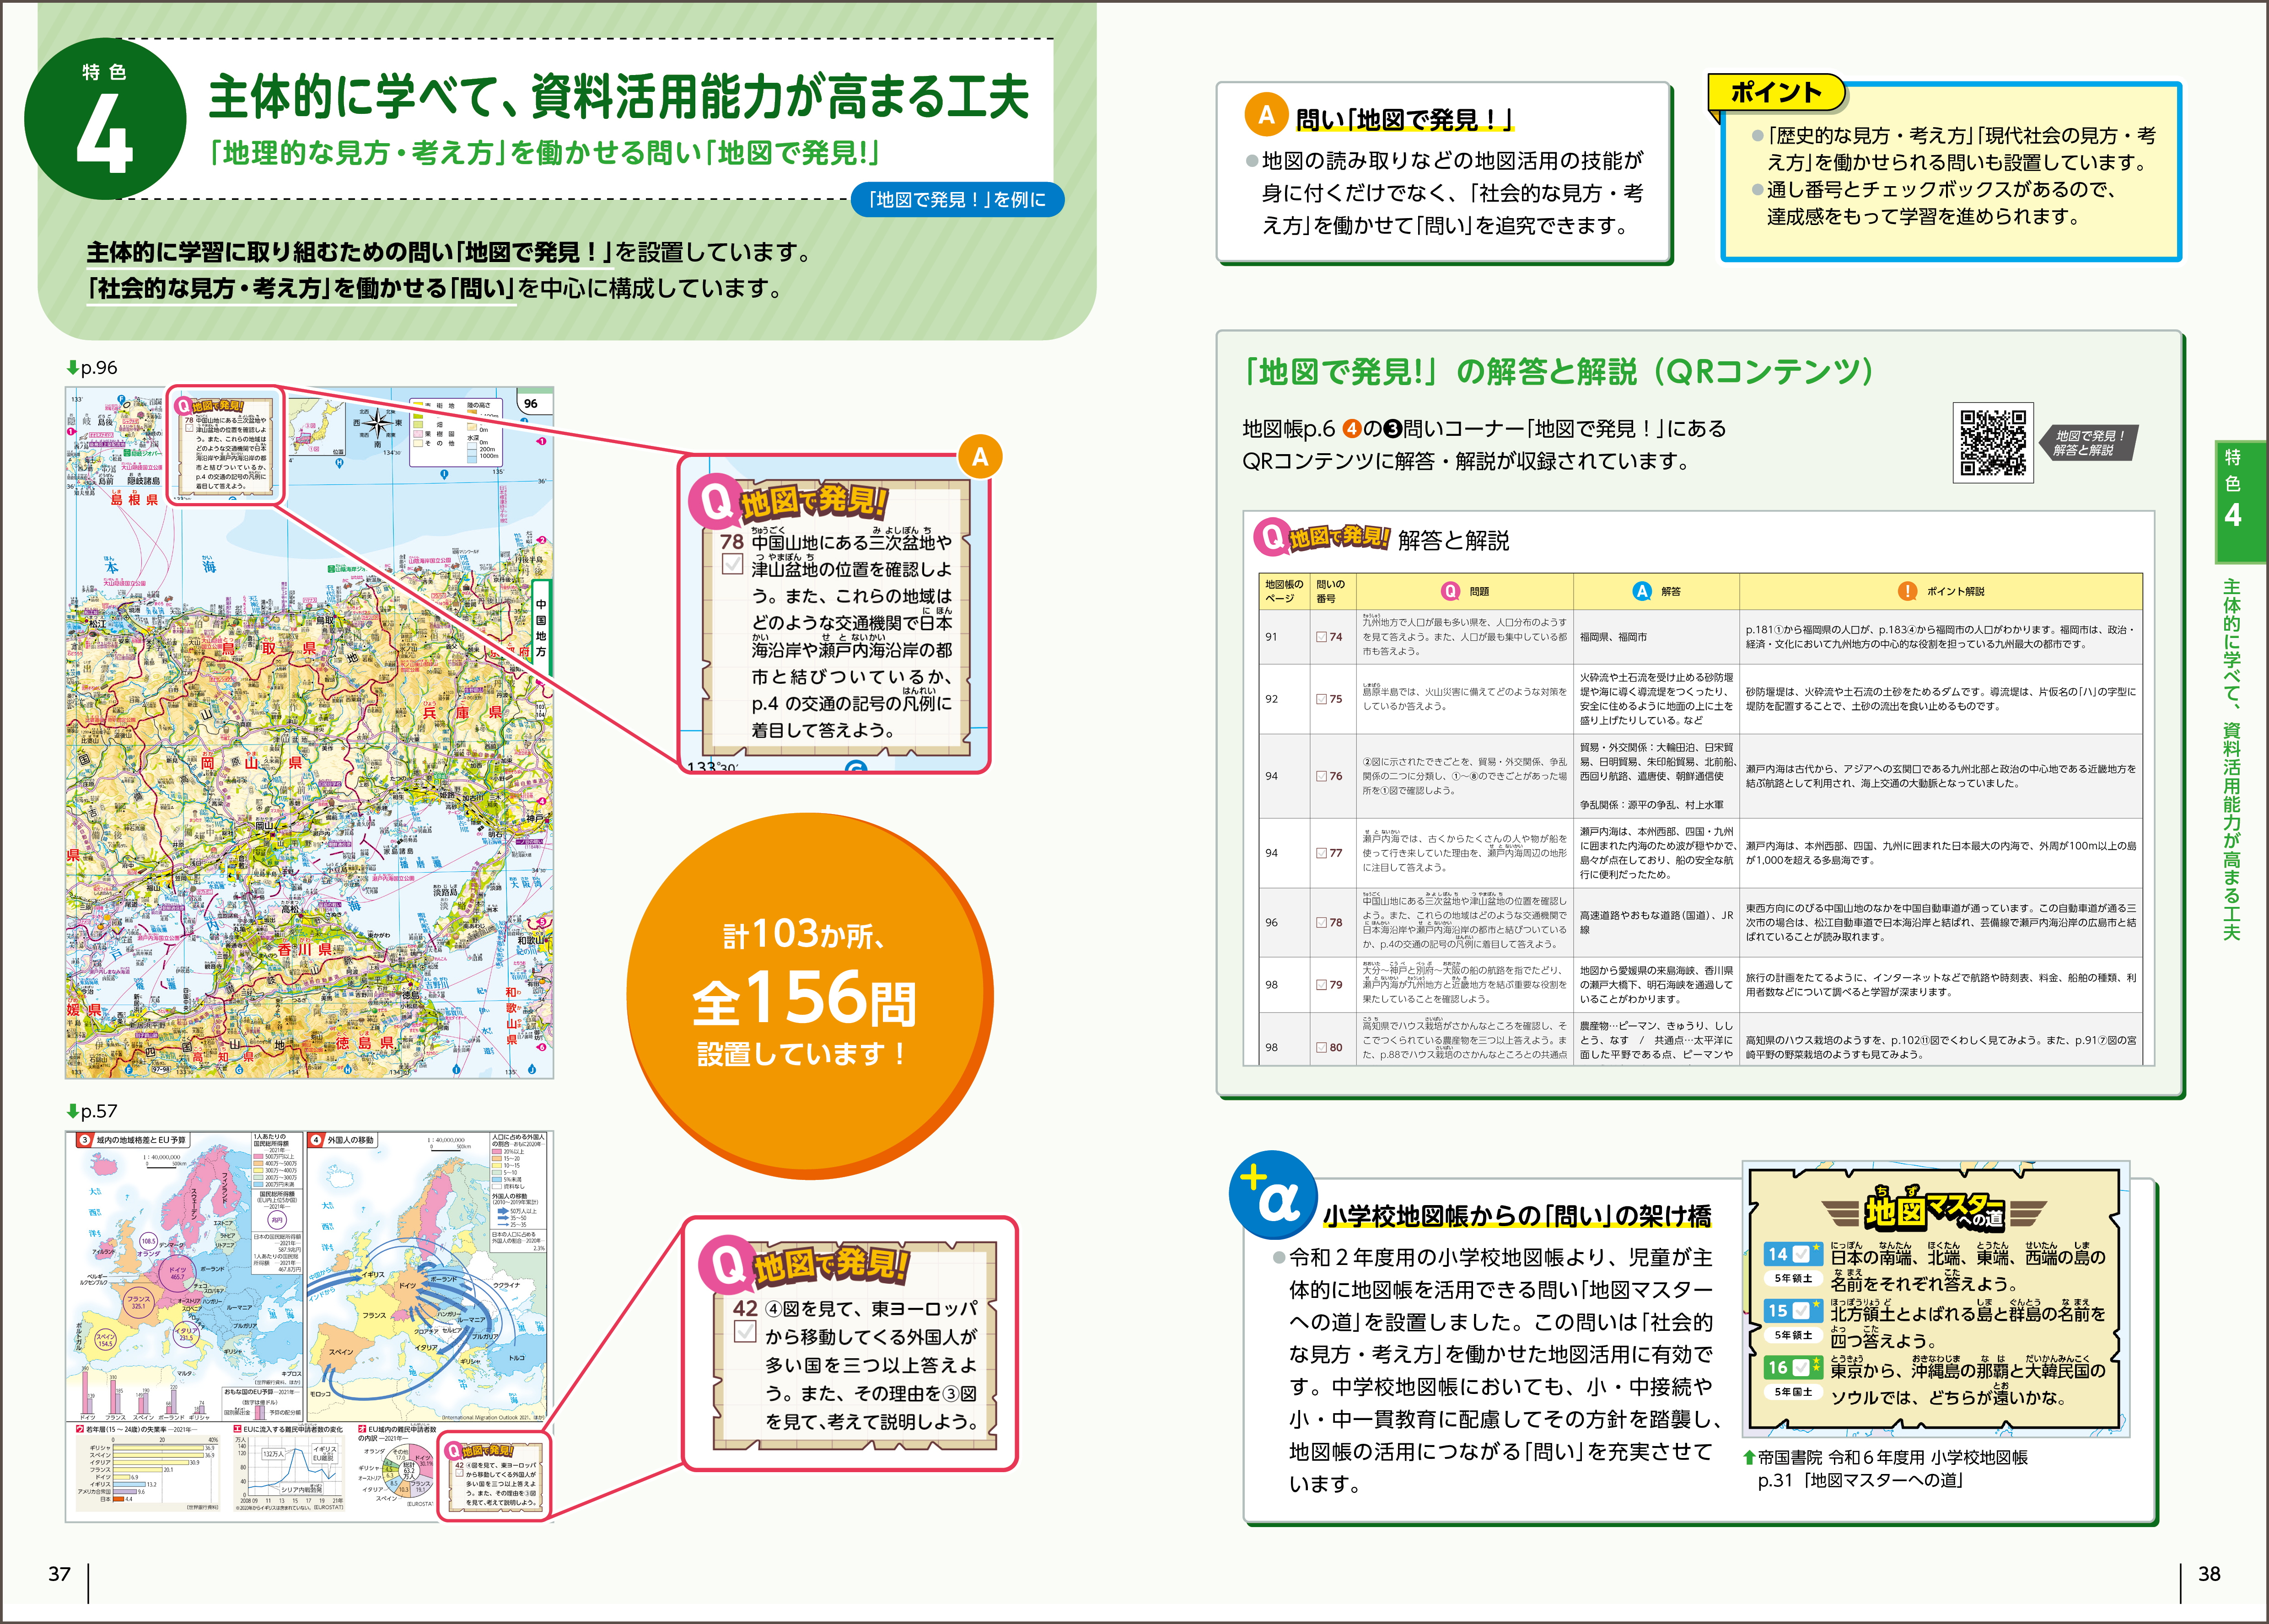Image resolution: width=2269 pixels, height=1624 pixels.
Task: Click the main title 主体的に学べて、資料活用能力が高まる工夫
Action: pos(619,97)
